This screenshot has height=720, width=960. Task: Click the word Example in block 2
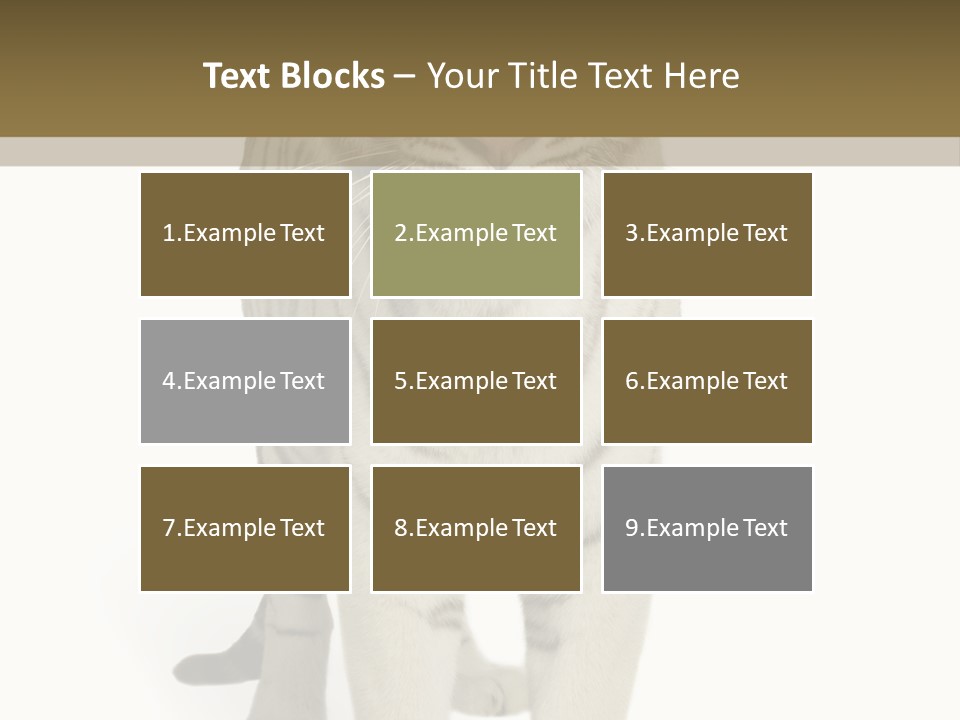(462, 233)
